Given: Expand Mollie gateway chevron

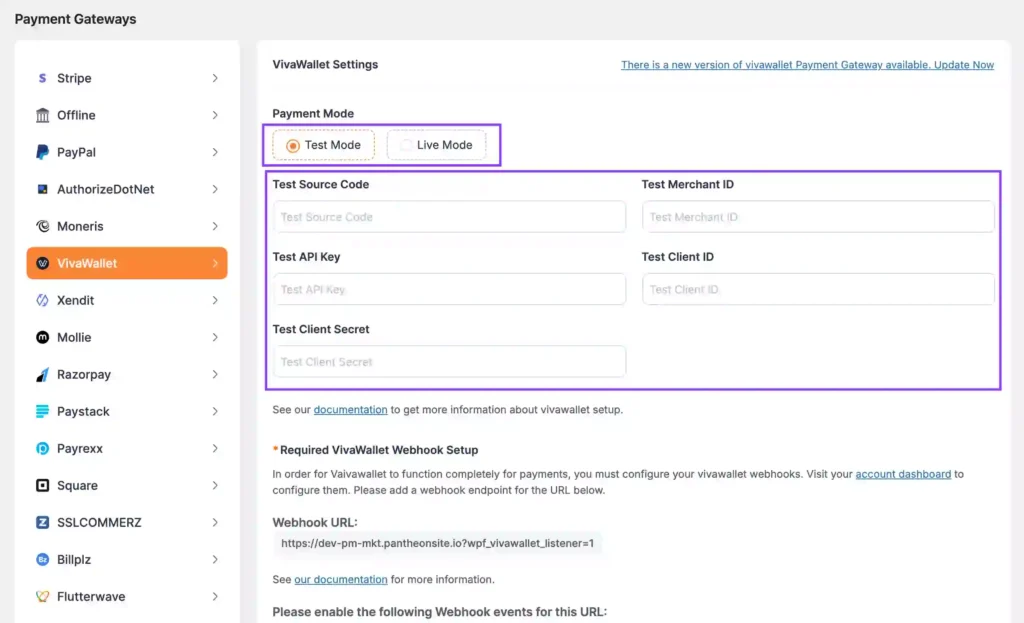Looking at the screenshot, I should click(x=215, y=338).
